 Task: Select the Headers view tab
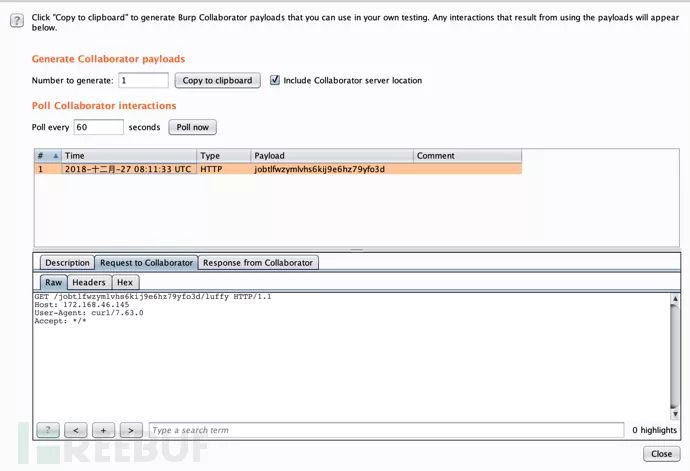[89, 283]
